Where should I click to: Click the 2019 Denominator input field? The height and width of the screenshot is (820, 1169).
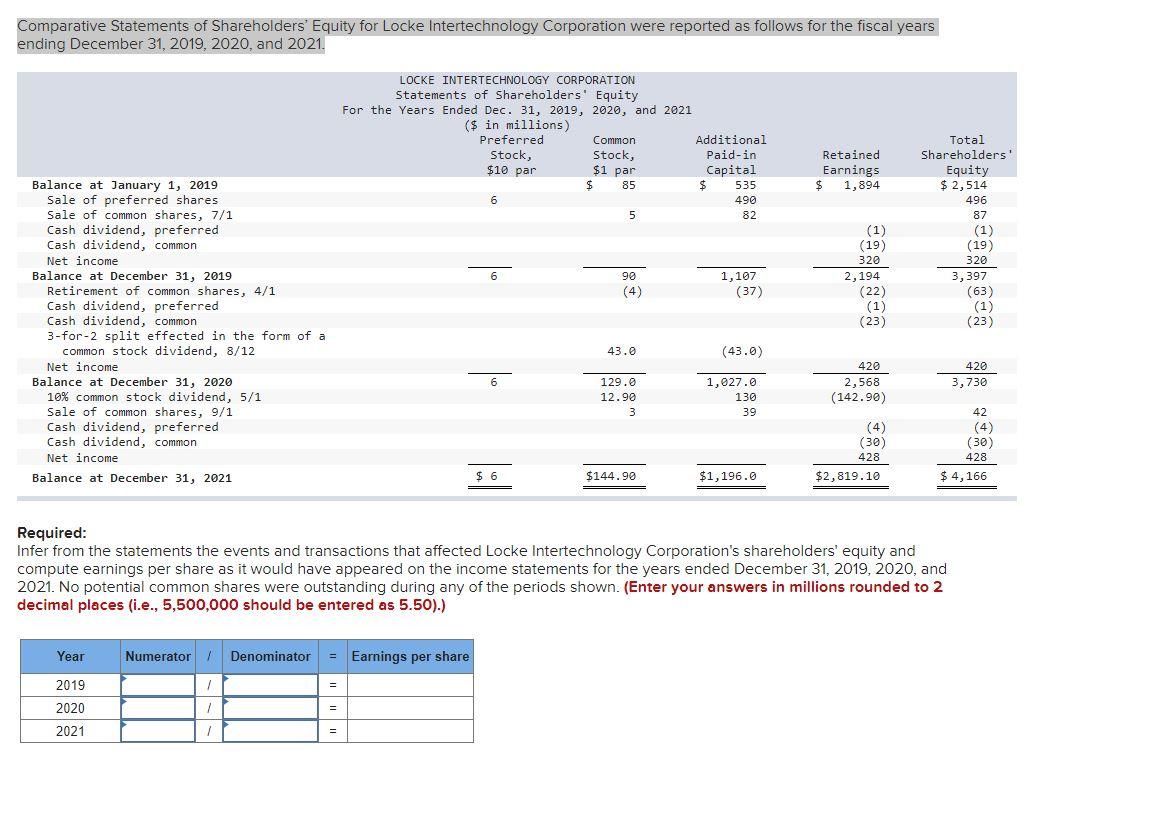(x=269, y=684)
